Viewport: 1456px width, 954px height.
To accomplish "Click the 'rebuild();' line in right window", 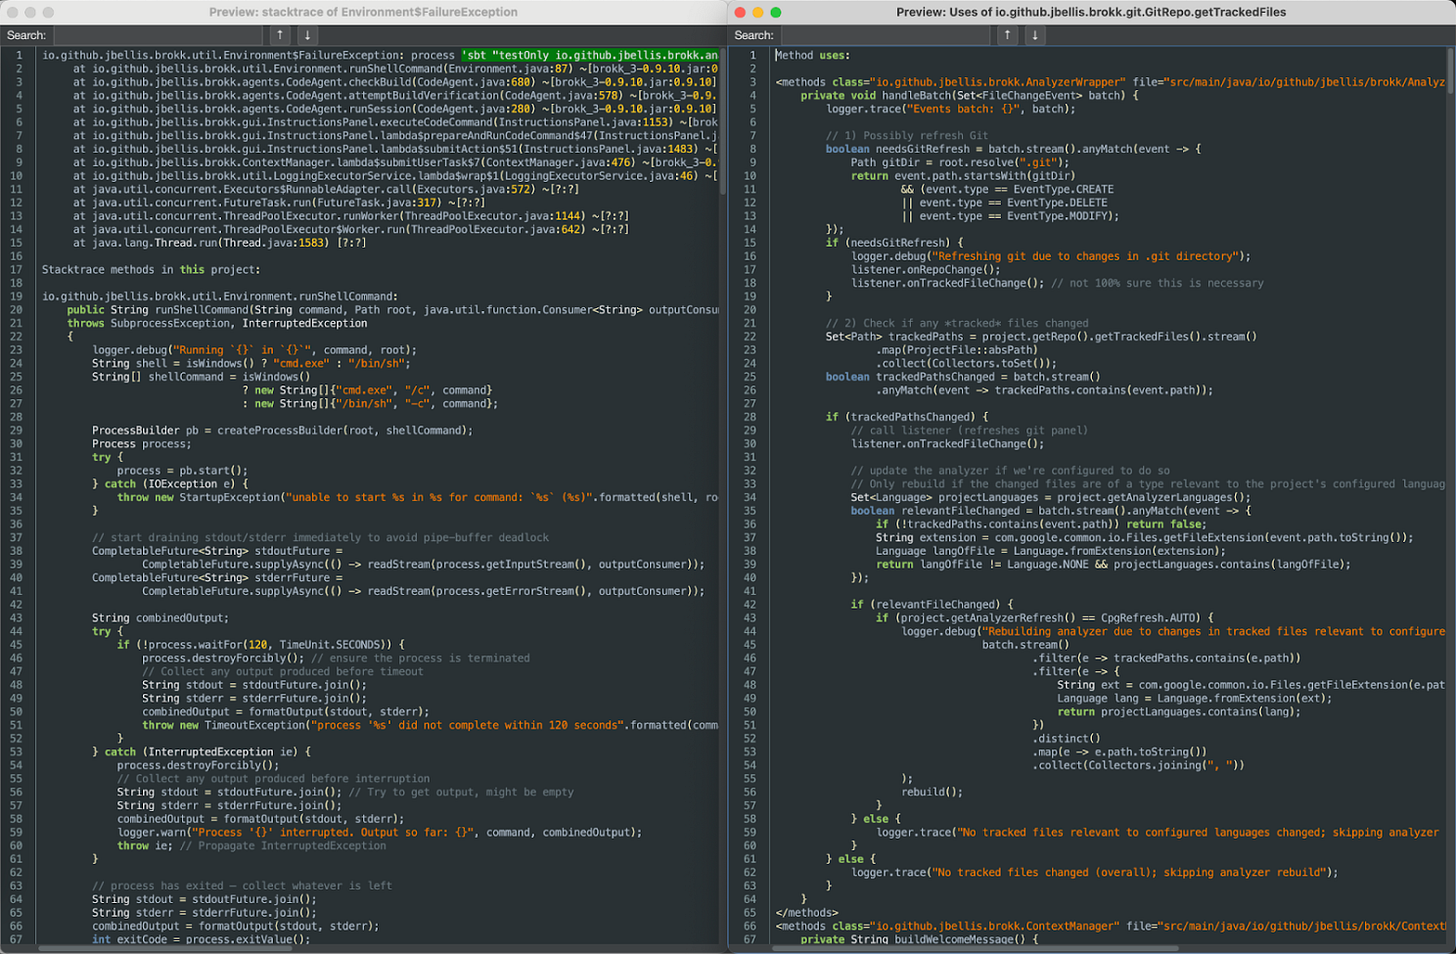I will tap(932, 792).
